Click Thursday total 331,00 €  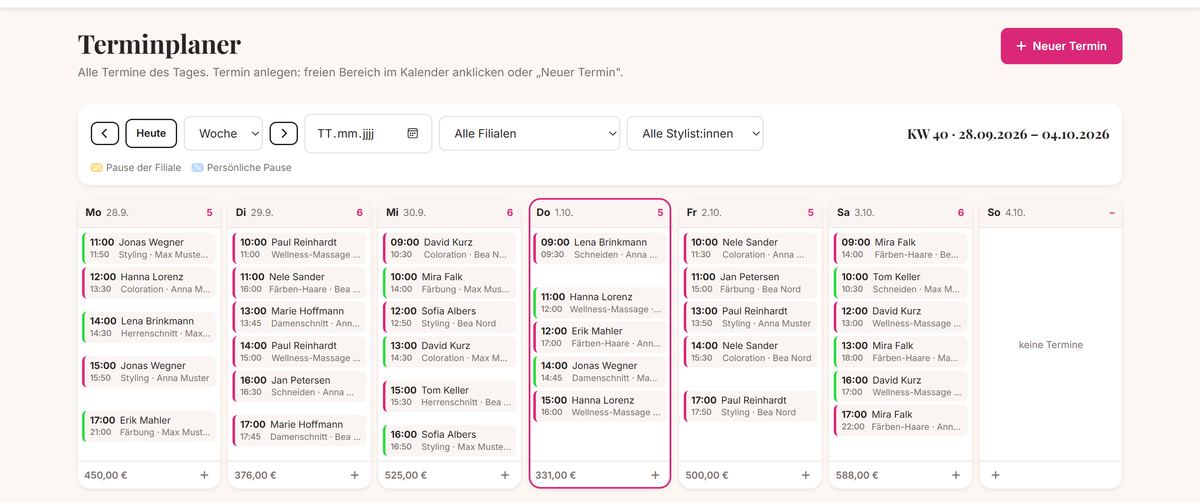tap(556, 475)
